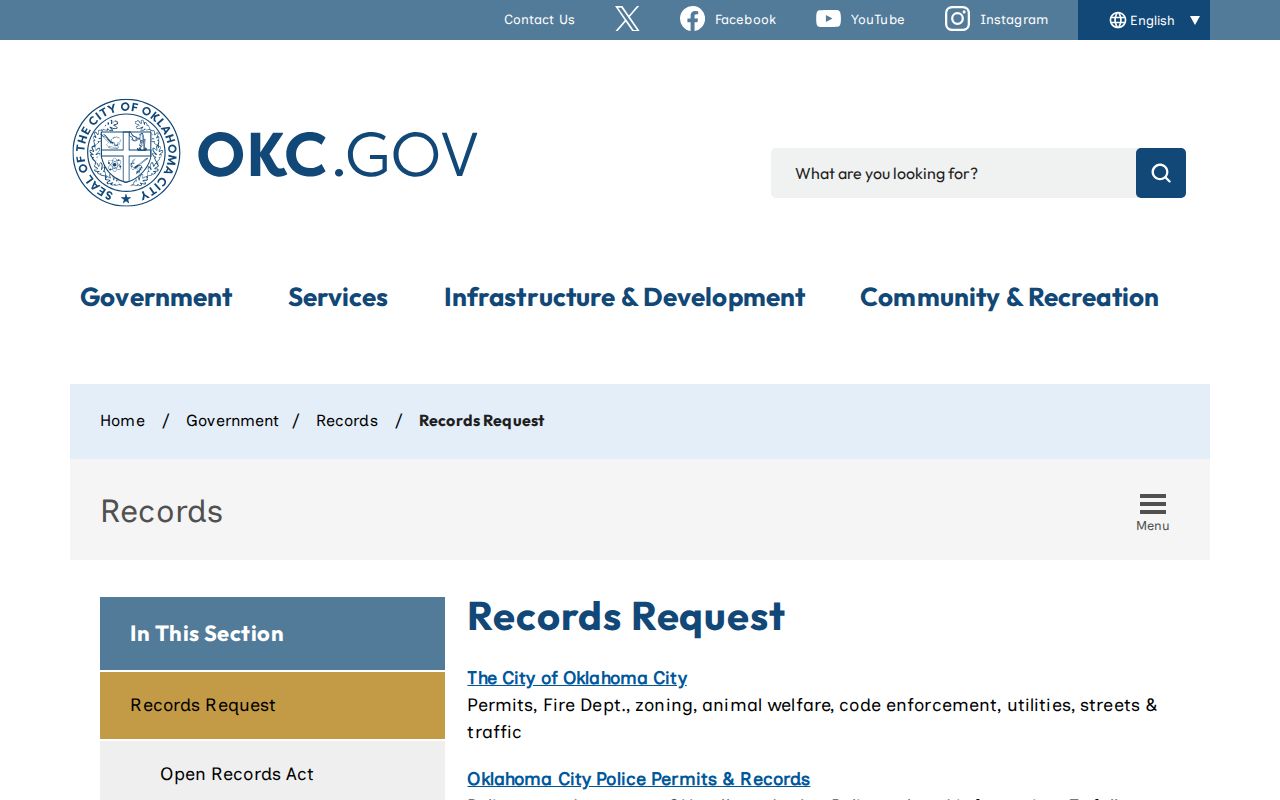Open Infrastructure & Development menu
The height and width of the screenshot is (800, 1280).
coord(624,297)
